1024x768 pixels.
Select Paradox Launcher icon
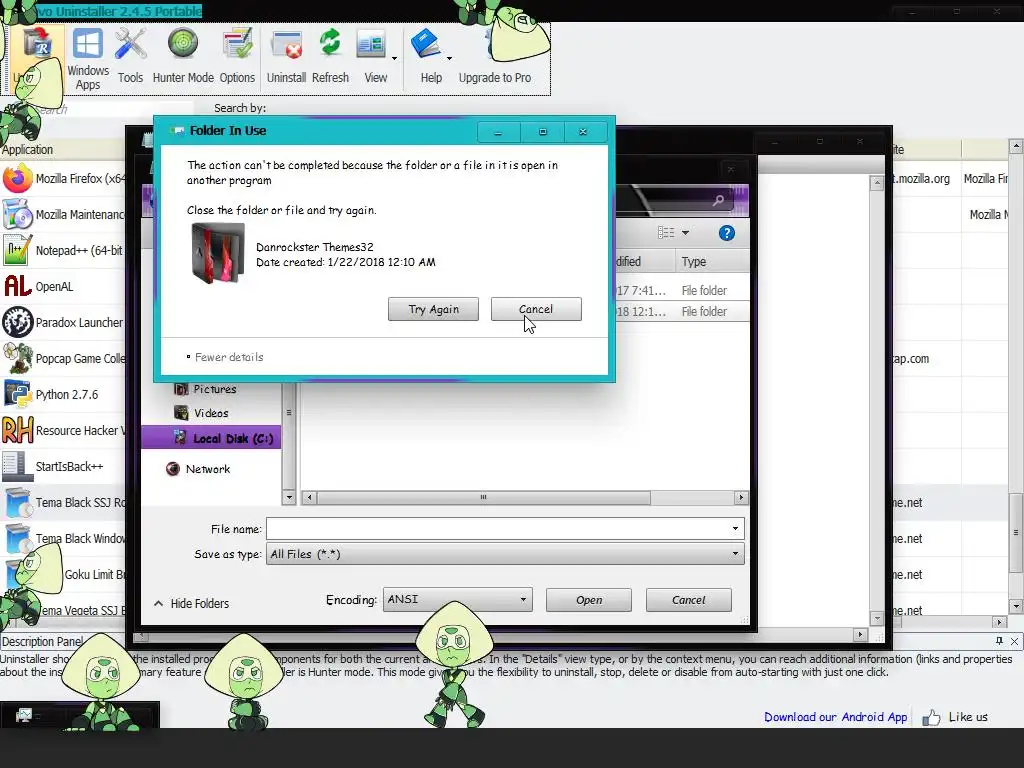[18, 322]
